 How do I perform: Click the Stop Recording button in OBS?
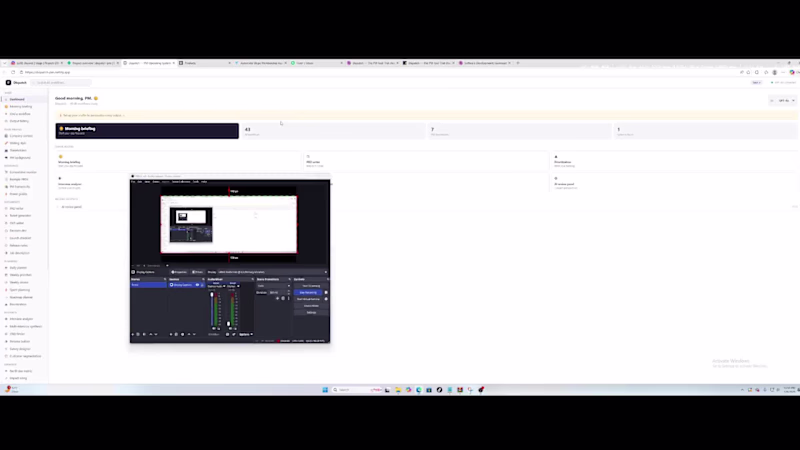click(308, 292)
